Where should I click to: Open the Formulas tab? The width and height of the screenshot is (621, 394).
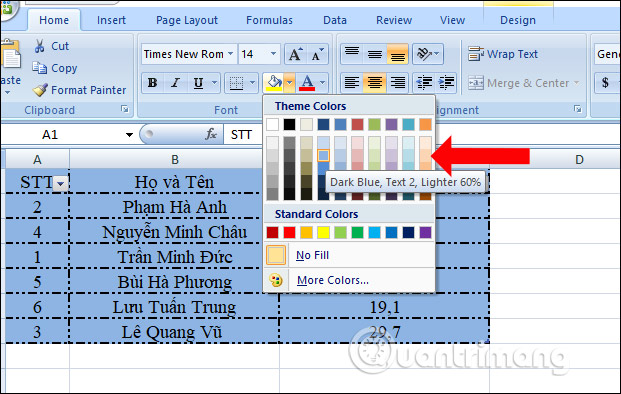click(269, 20)
